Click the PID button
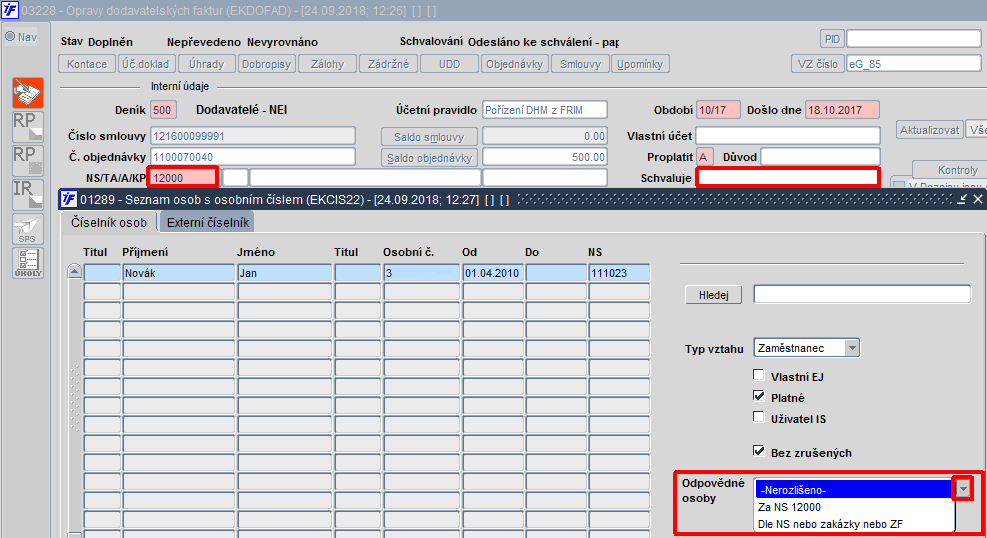Viewport: 987px width, 538px height. pos(832,39)
